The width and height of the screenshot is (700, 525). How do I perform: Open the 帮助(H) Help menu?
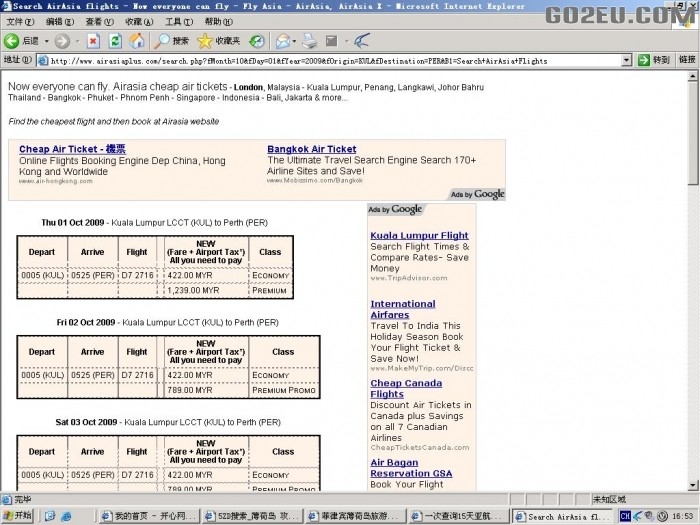coord(219,21)
